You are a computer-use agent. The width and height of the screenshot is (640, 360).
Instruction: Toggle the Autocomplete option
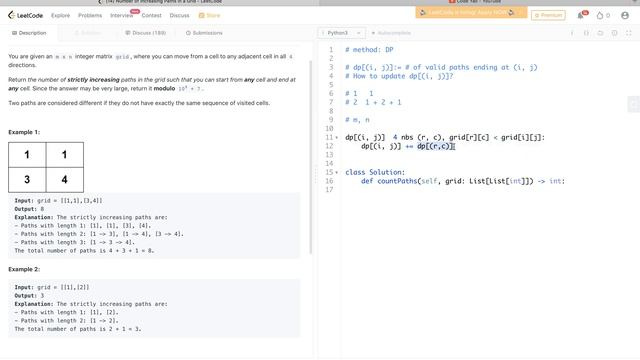tap(391, 33)
